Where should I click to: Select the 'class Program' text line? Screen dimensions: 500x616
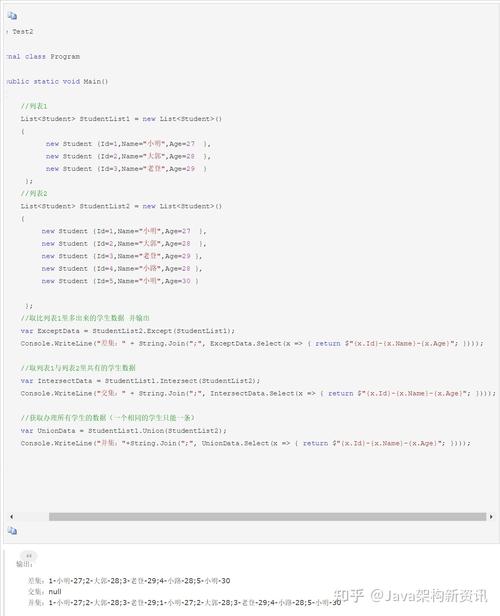[x=43, y=57]
